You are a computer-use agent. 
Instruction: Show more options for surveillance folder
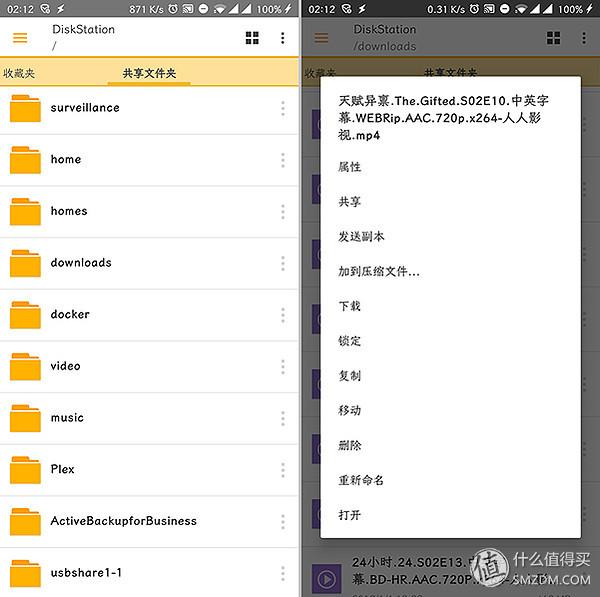[283, 108]
